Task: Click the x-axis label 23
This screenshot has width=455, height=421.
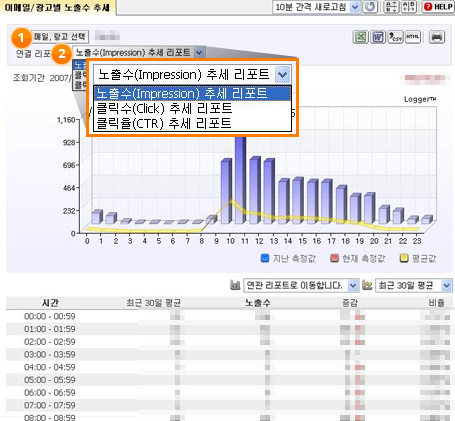Action: click(x=417, y=241)
